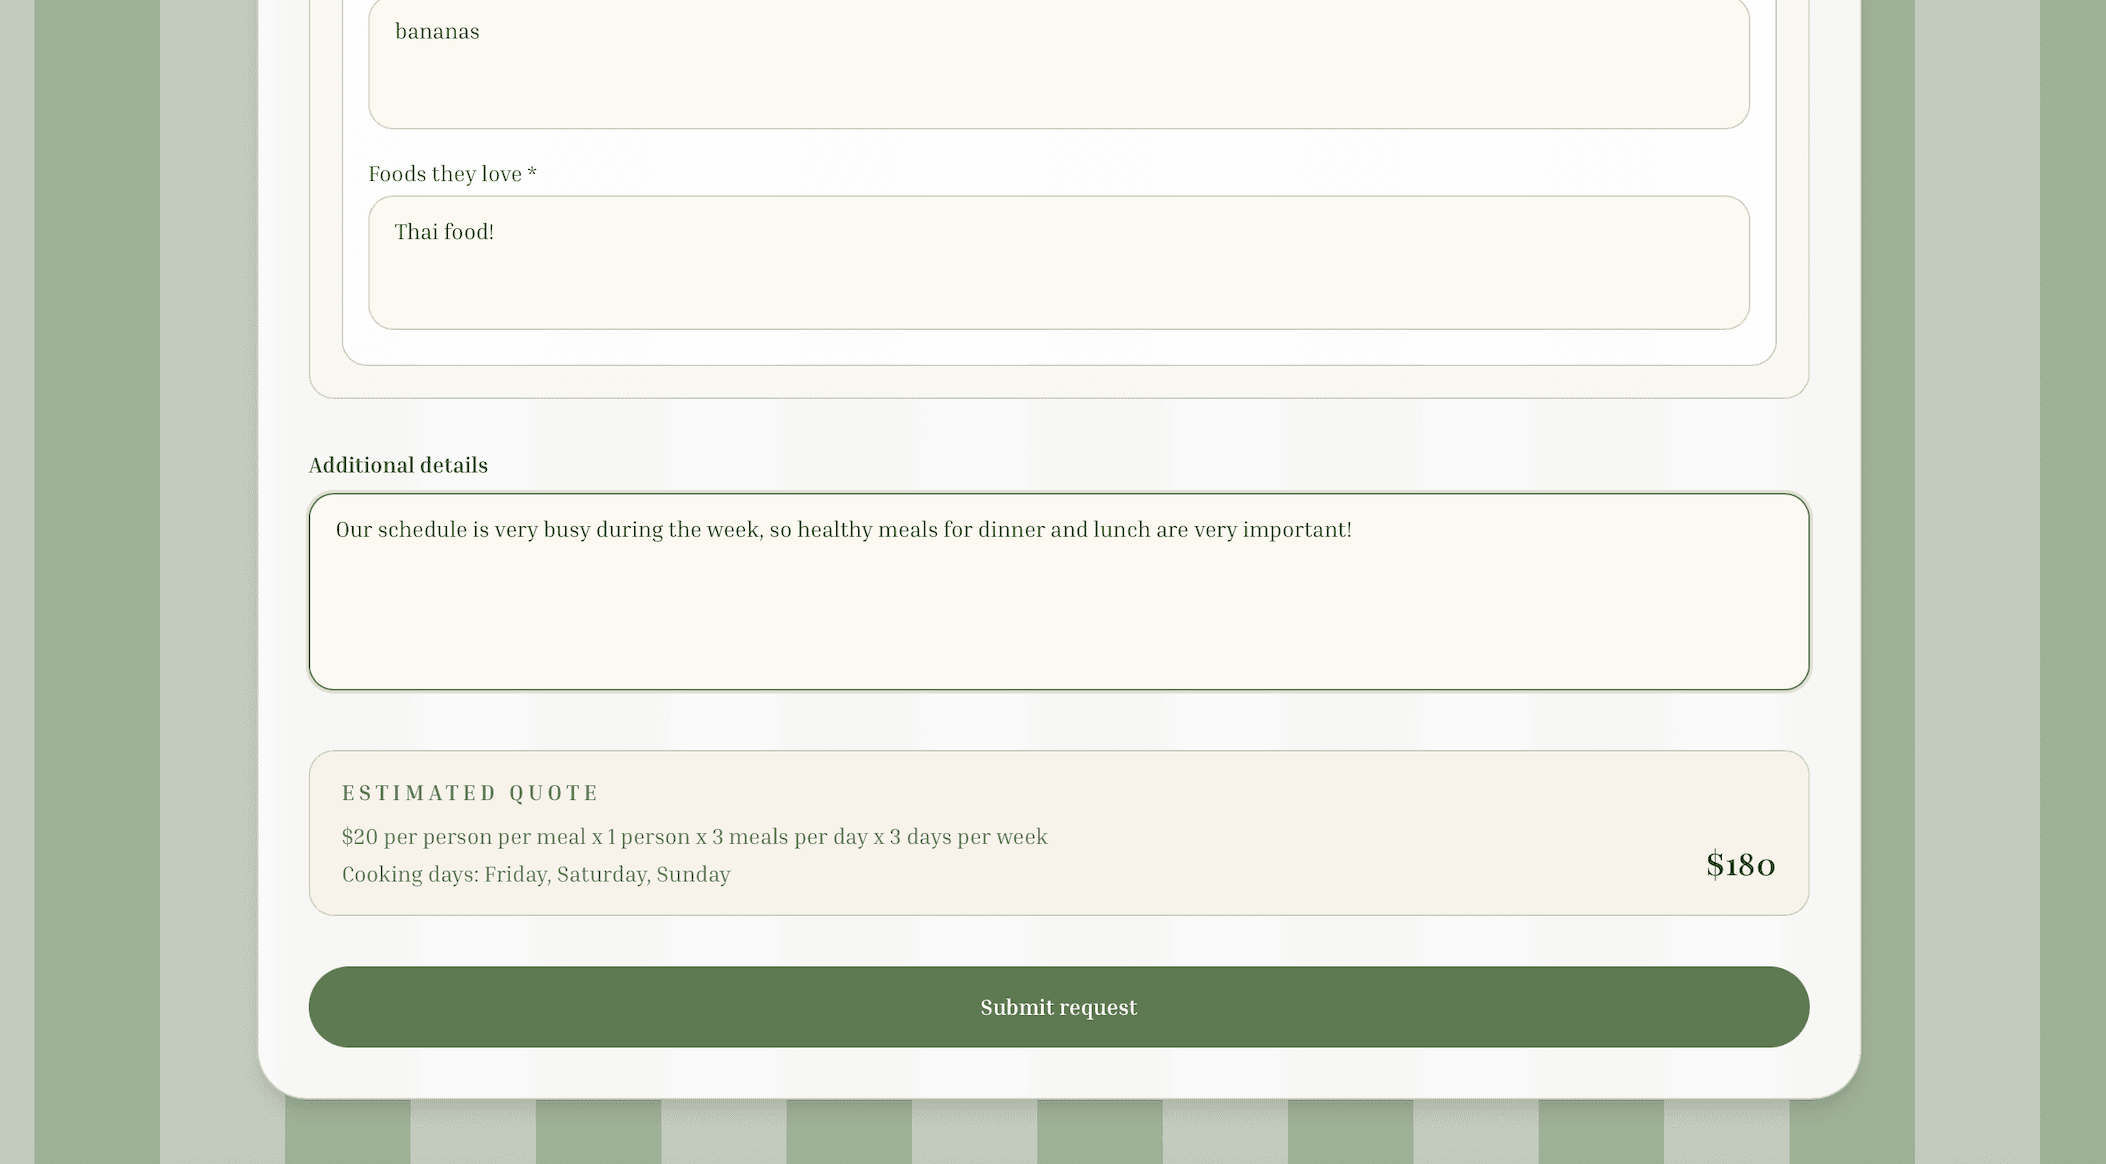Click the Additional details label
Image resolution: width=2106 pixels, height=1164 pixels.
[398, 465]
